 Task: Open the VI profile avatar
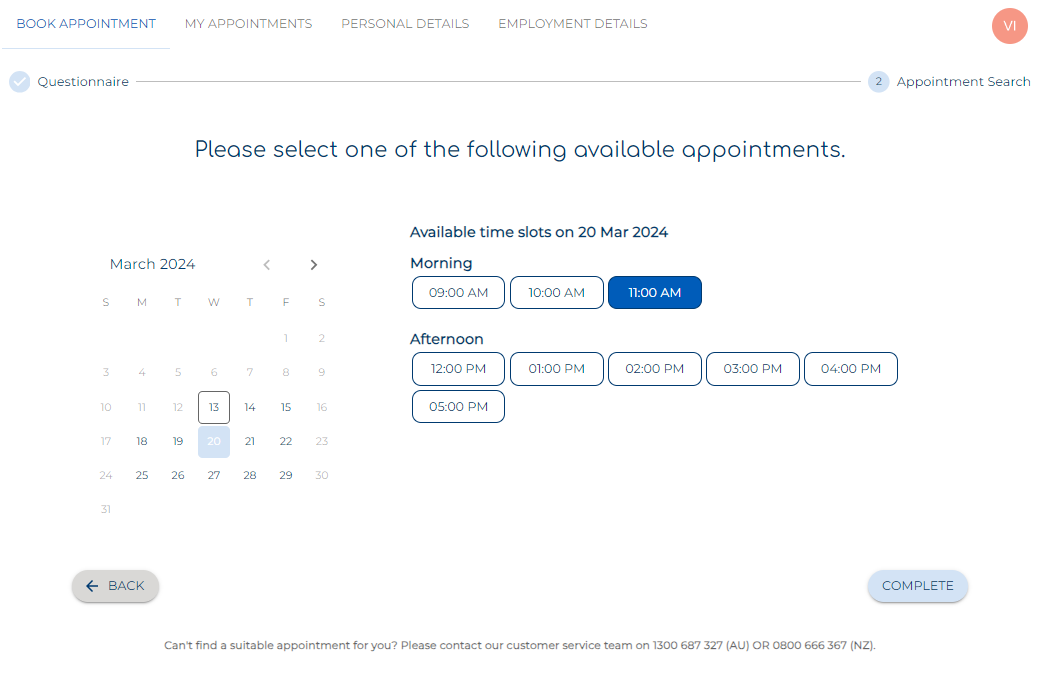coord(1009,26)
